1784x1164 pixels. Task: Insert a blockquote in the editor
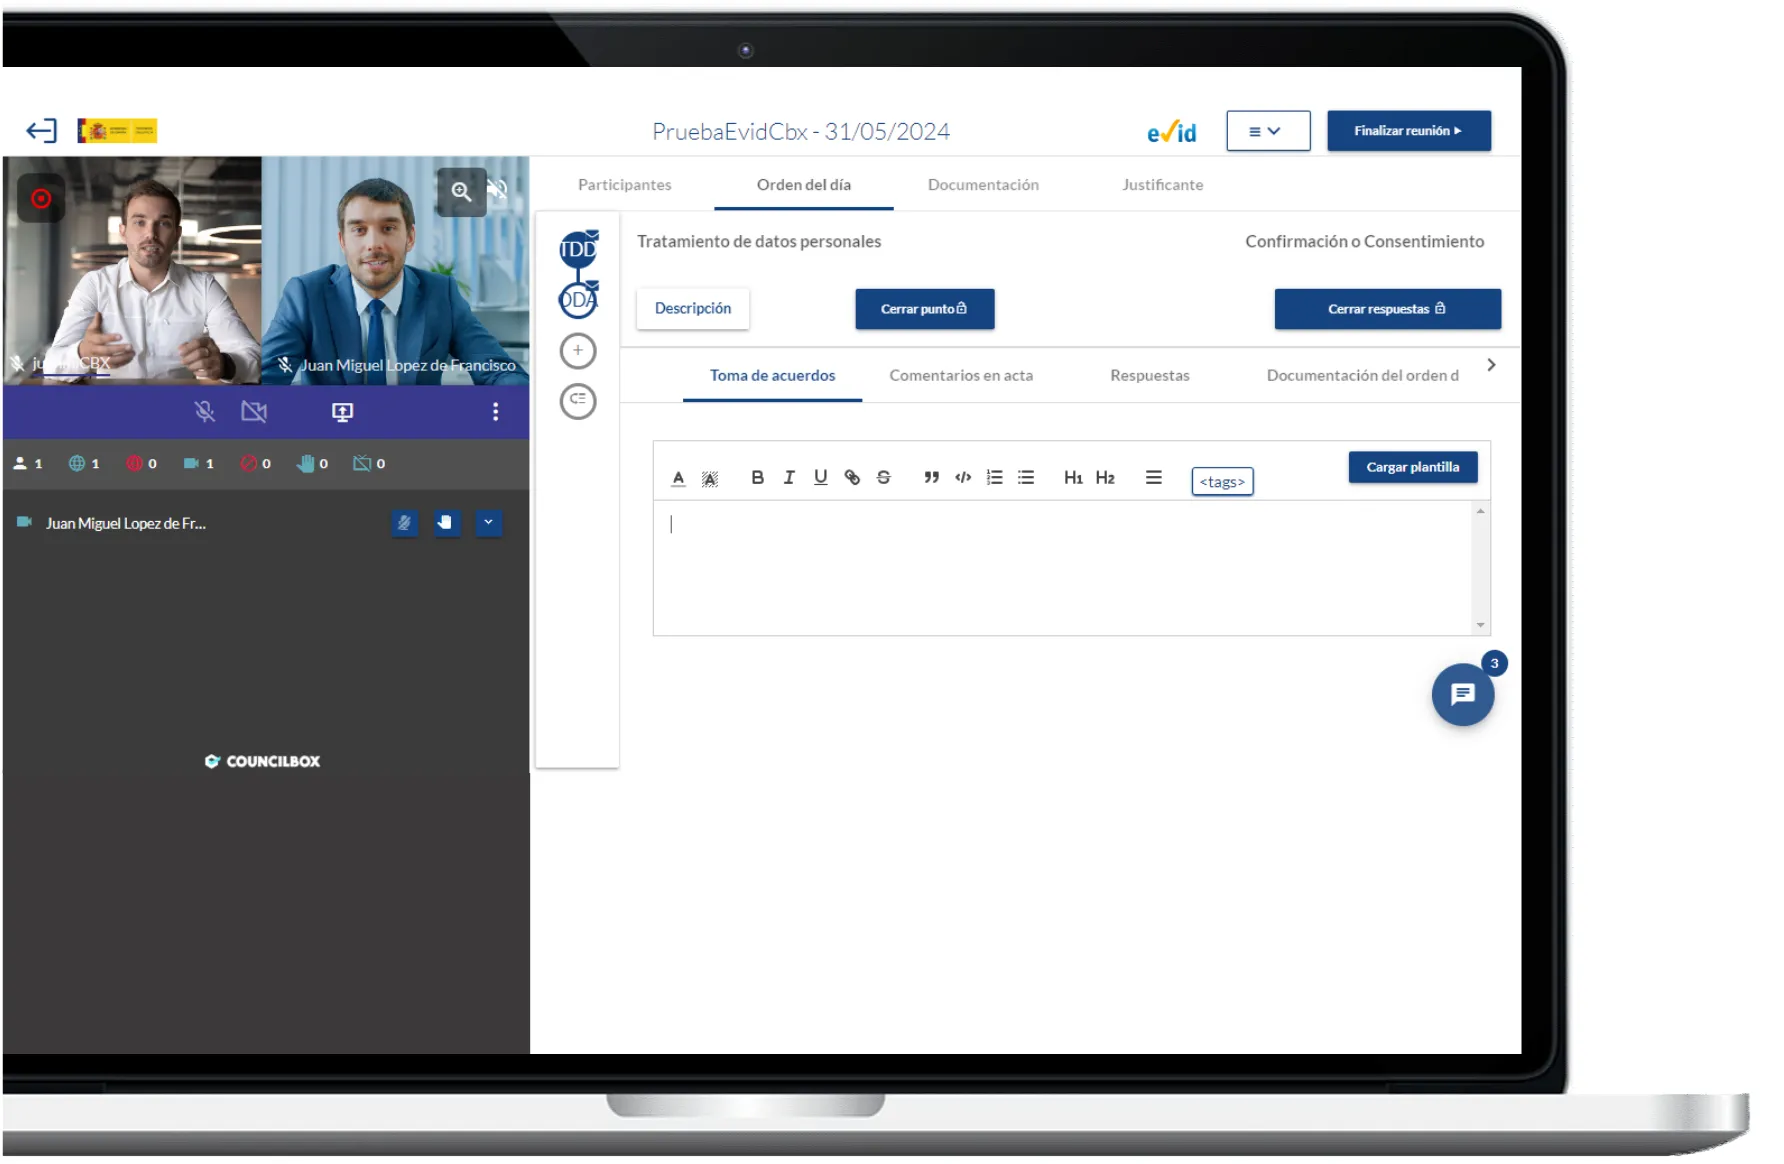[931, 478]
